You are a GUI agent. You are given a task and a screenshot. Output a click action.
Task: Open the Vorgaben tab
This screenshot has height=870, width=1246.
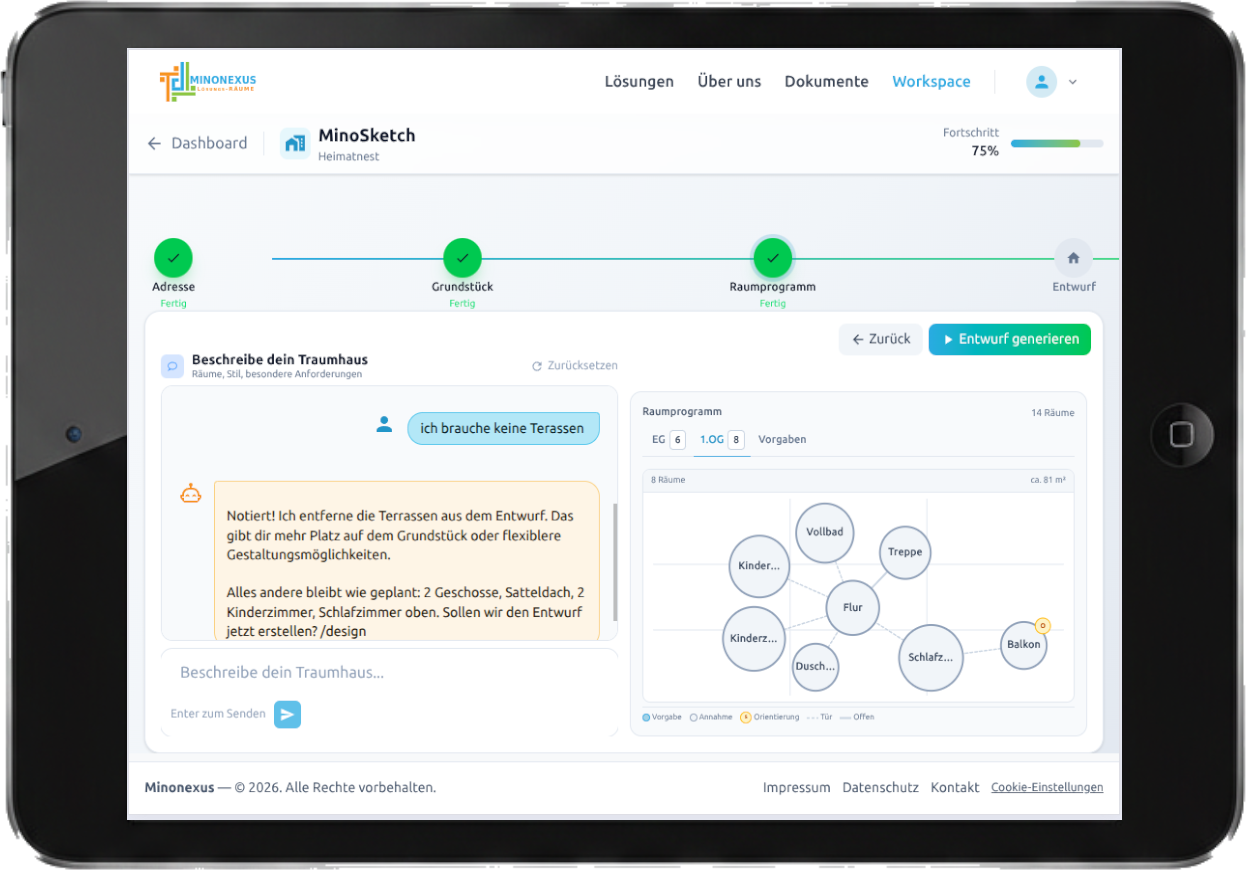782,440
